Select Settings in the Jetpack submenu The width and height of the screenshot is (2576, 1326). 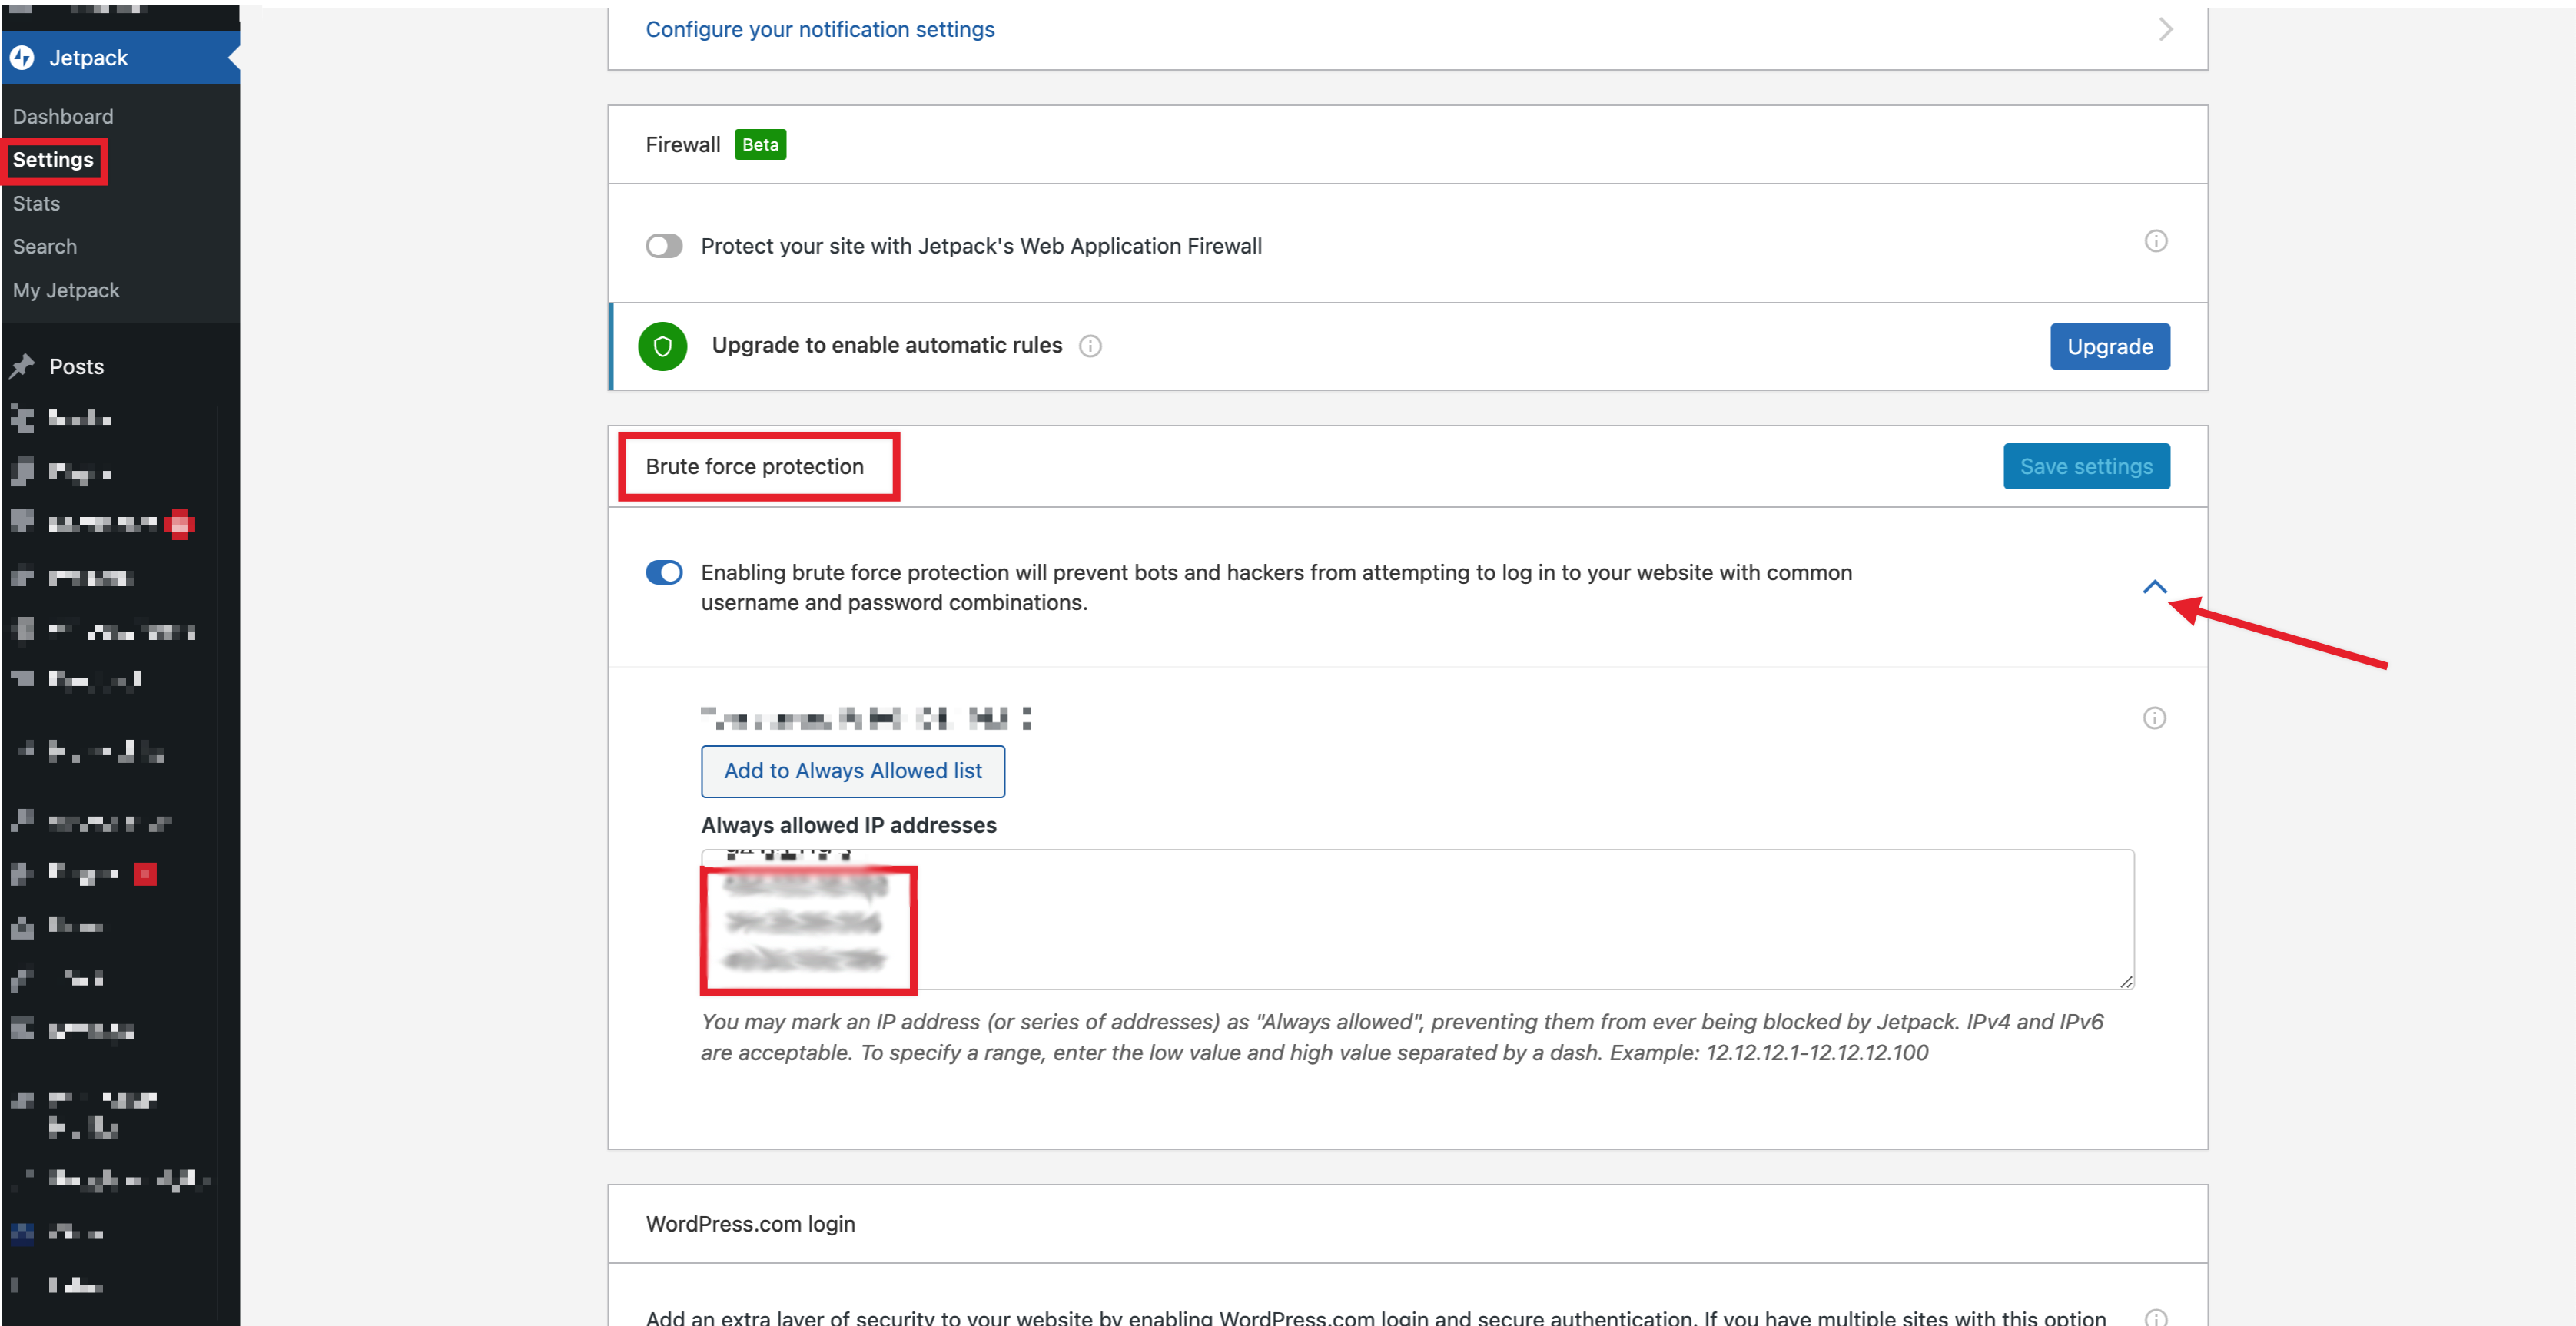point(53,160)
